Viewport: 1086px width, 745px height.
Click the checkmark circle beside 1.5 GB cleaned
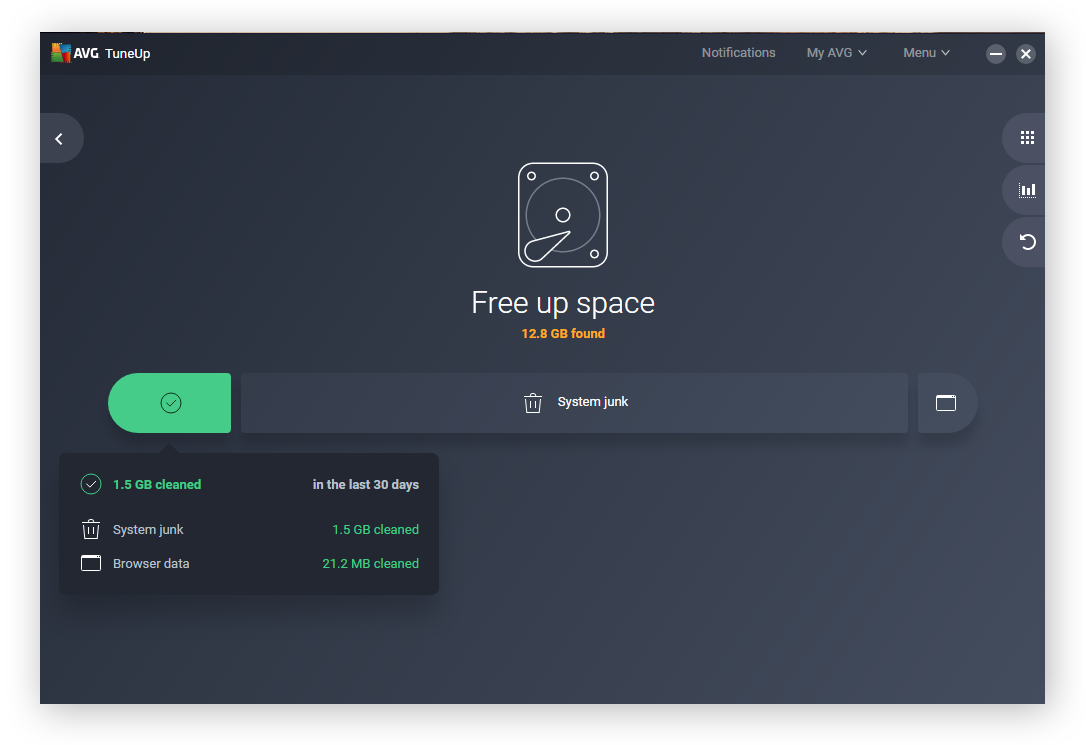tap(91, 485)
